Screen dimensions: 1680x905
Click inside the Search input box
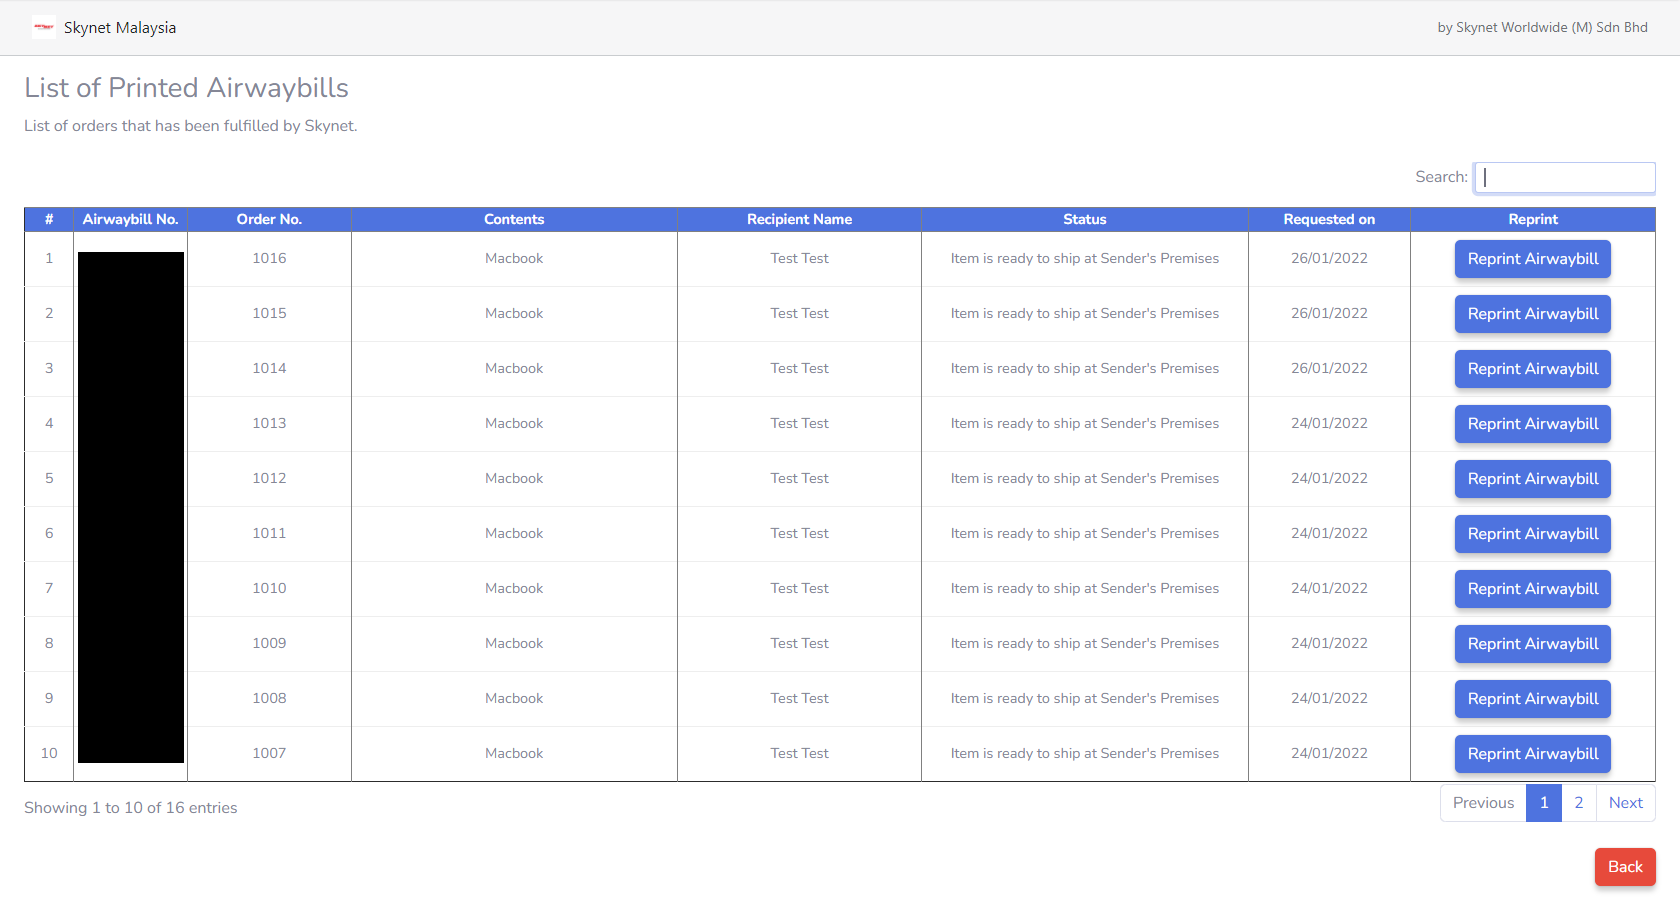click(x=1564, y=177)
